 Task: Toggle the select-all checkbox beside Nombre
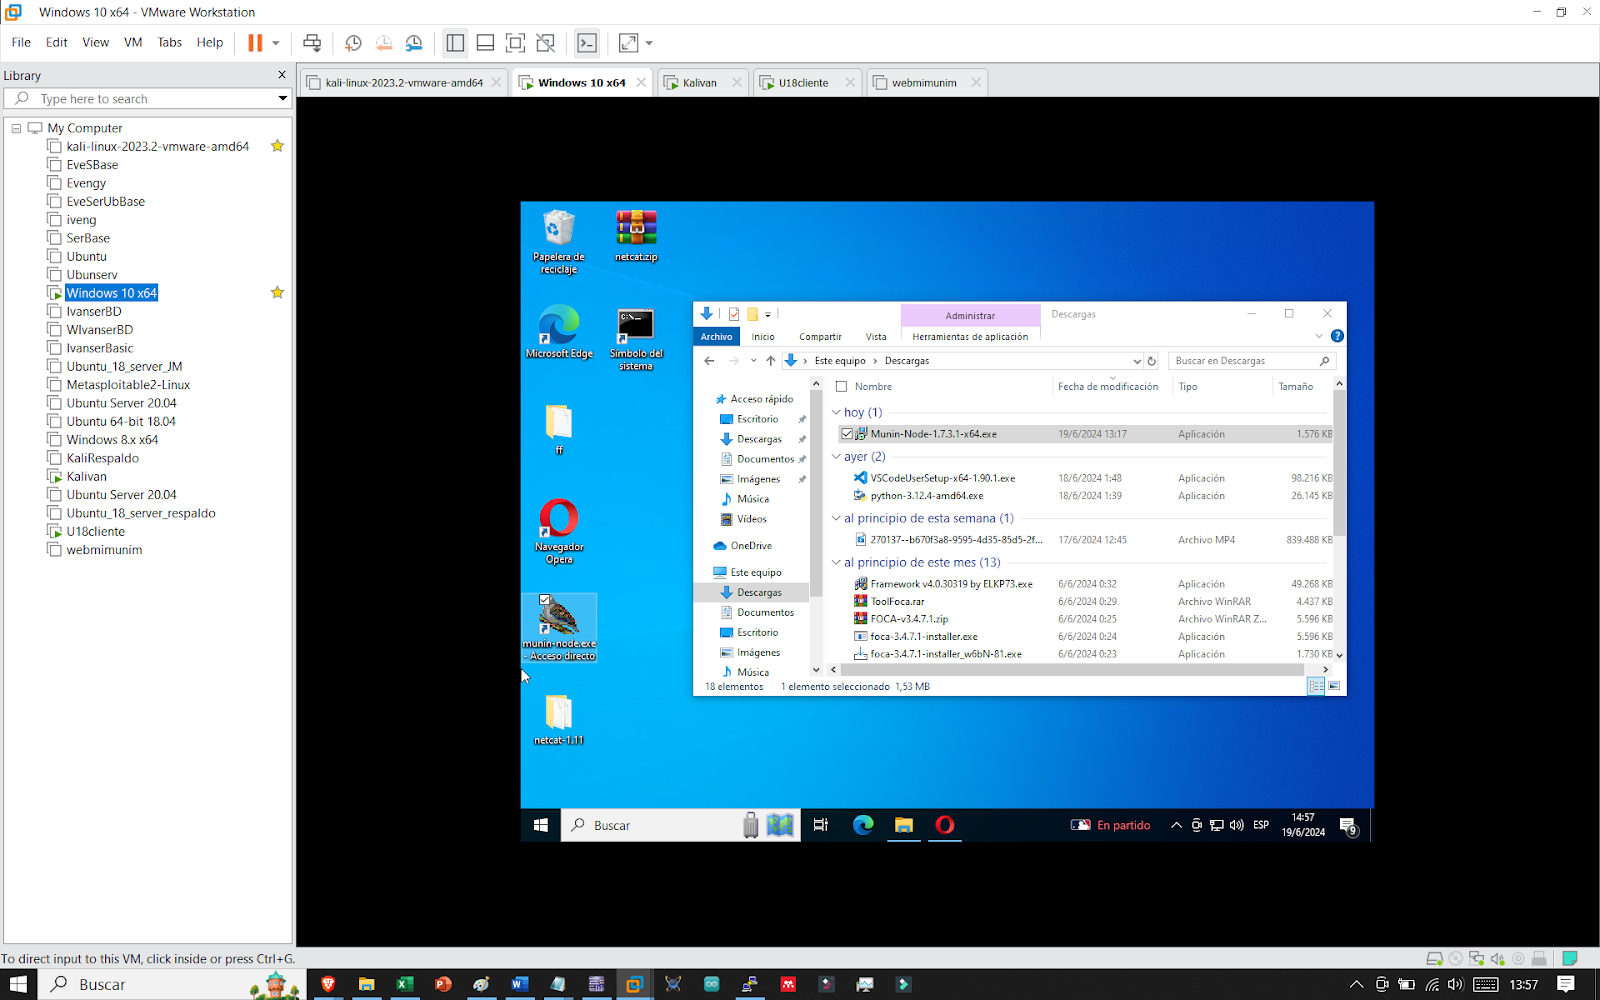841,387
